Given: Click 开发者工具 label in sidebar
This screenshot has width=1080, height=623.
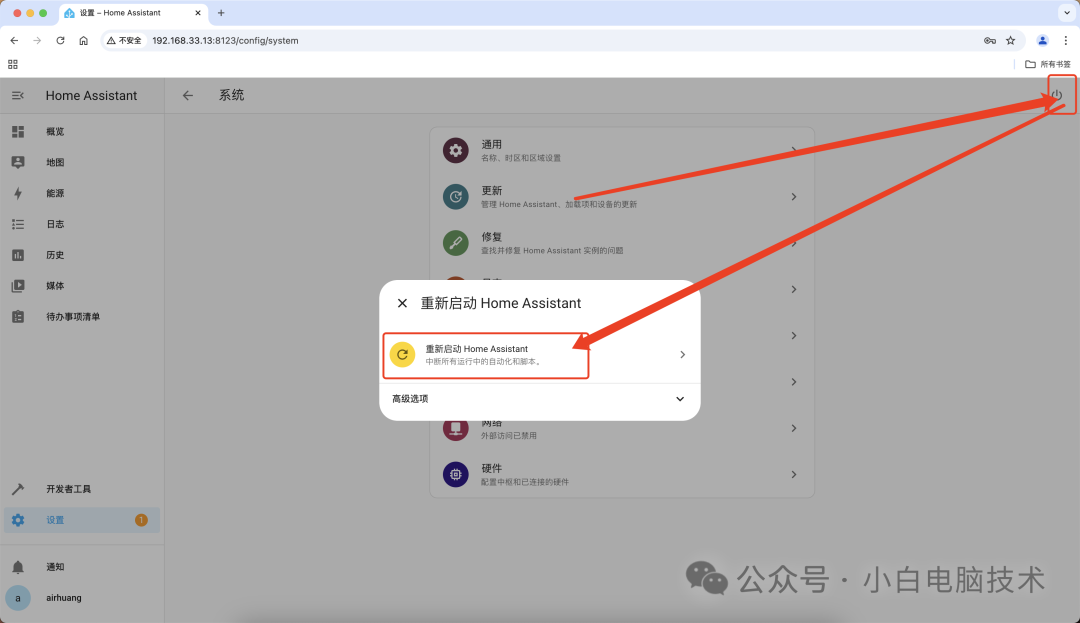Looking at the screenshot, I should click(68, 489).
